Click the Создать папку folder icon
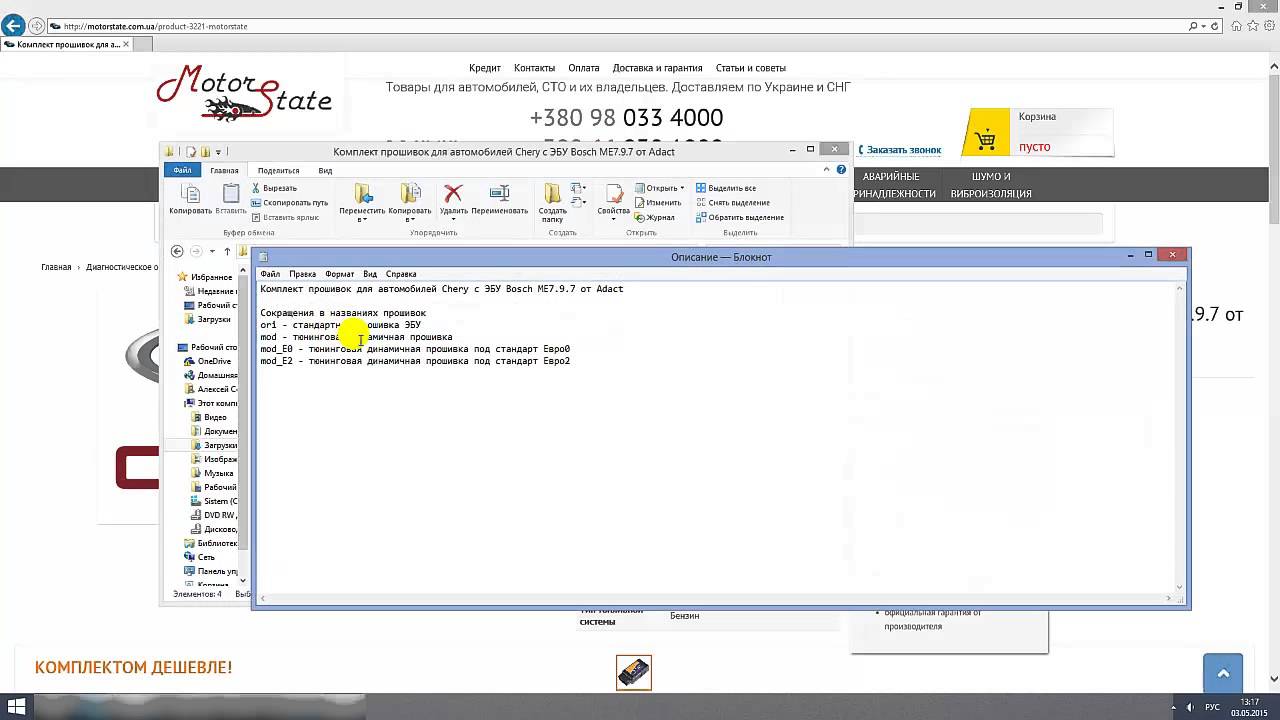This screenshot has height=720, width=1280. point(552,193)
